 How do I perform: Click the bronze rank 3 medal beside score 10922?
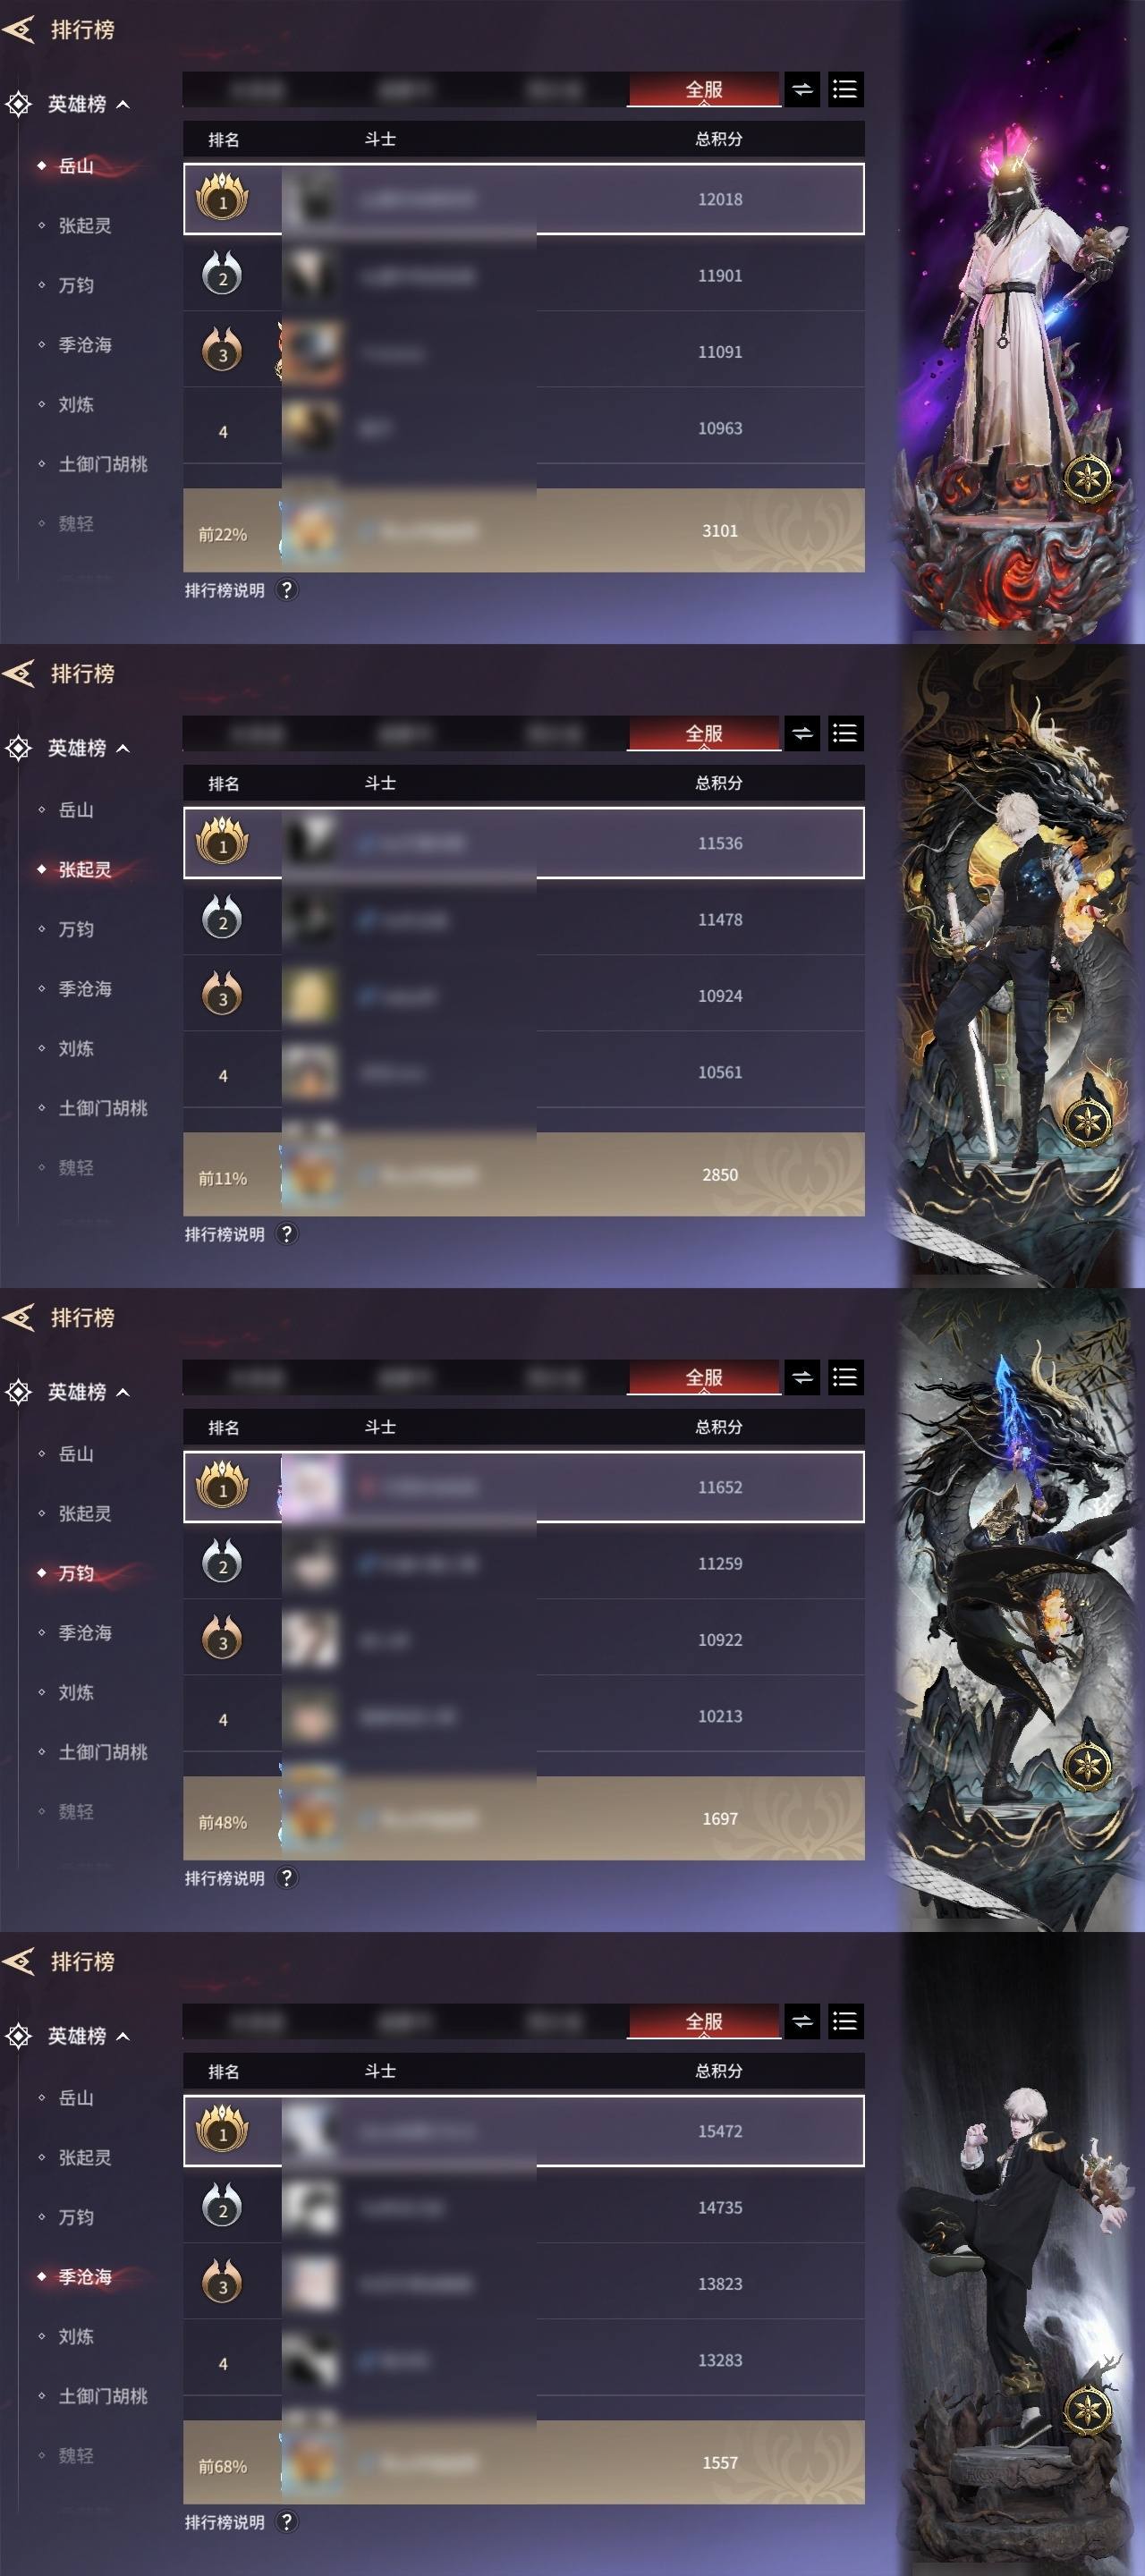[222, 1640]
